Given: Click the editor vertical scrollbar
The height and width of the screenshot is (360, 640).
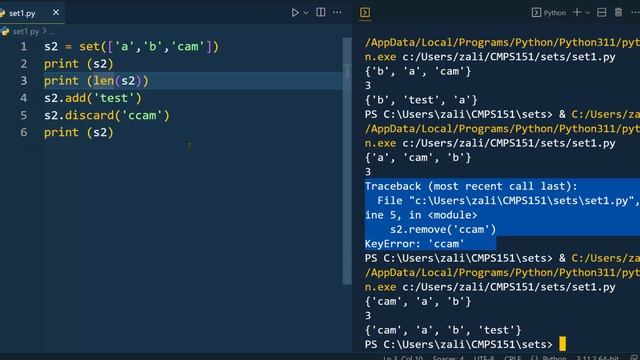Looking at the screenshot, I should click(x=347, y=161).
